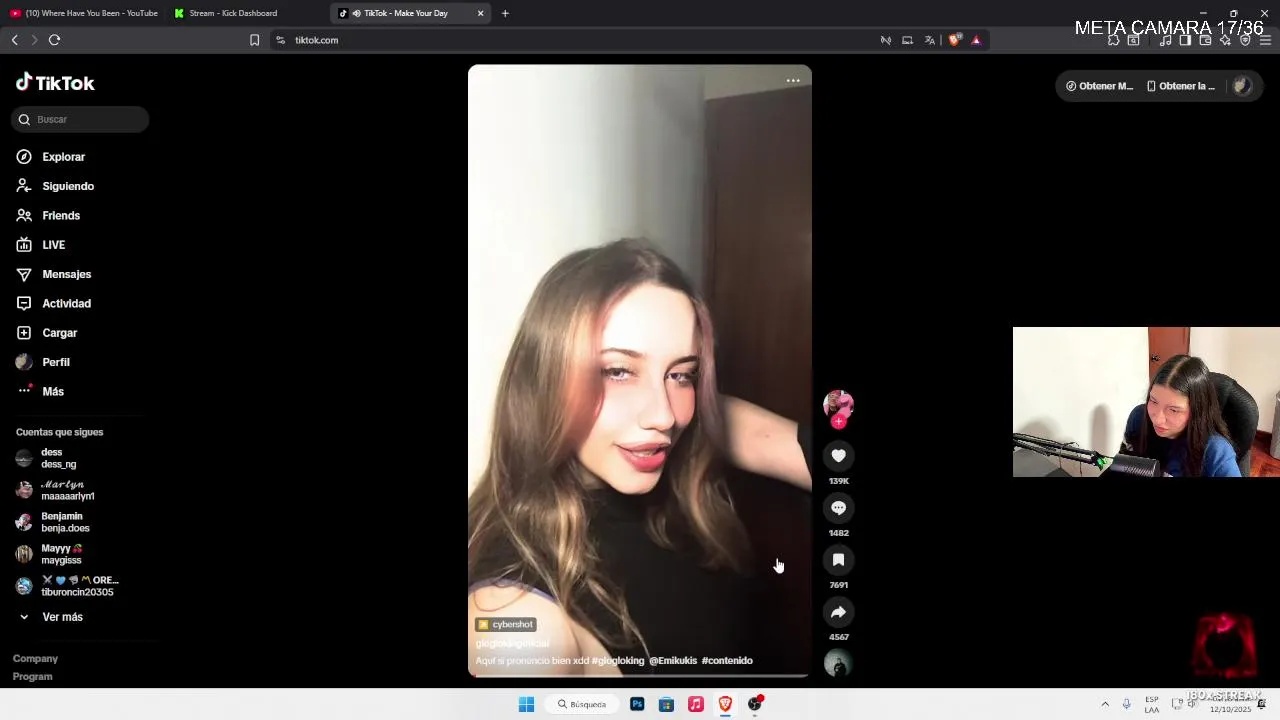This screenshot has width=1280, height=720.
Task: Close the TikTok browser tab
Action: click(x=480, y=13)
